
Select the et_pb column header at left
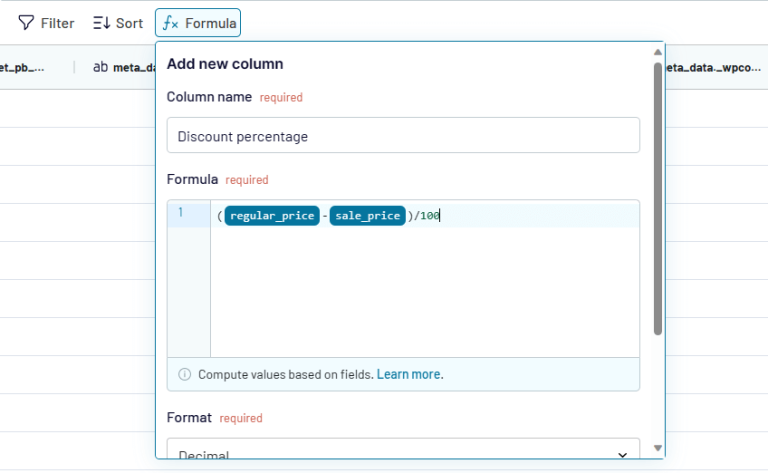tap(25, 68)
